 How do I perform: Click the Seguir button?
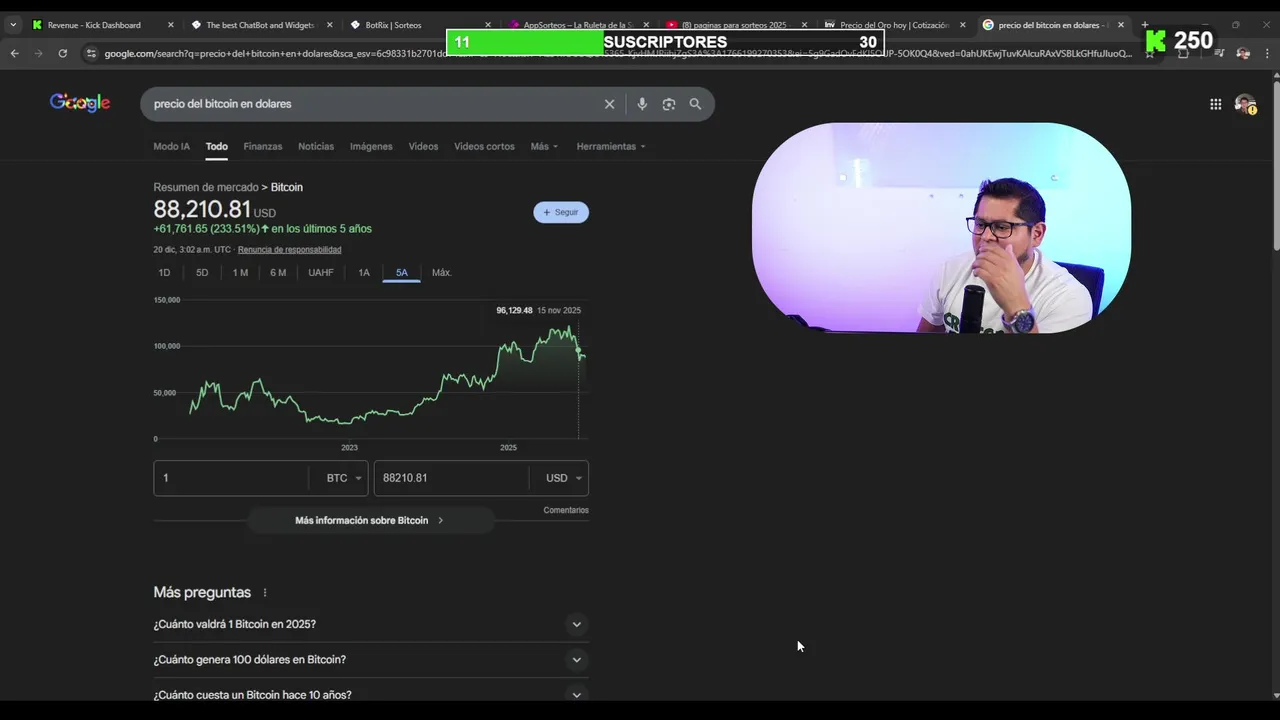click(561, 212)
